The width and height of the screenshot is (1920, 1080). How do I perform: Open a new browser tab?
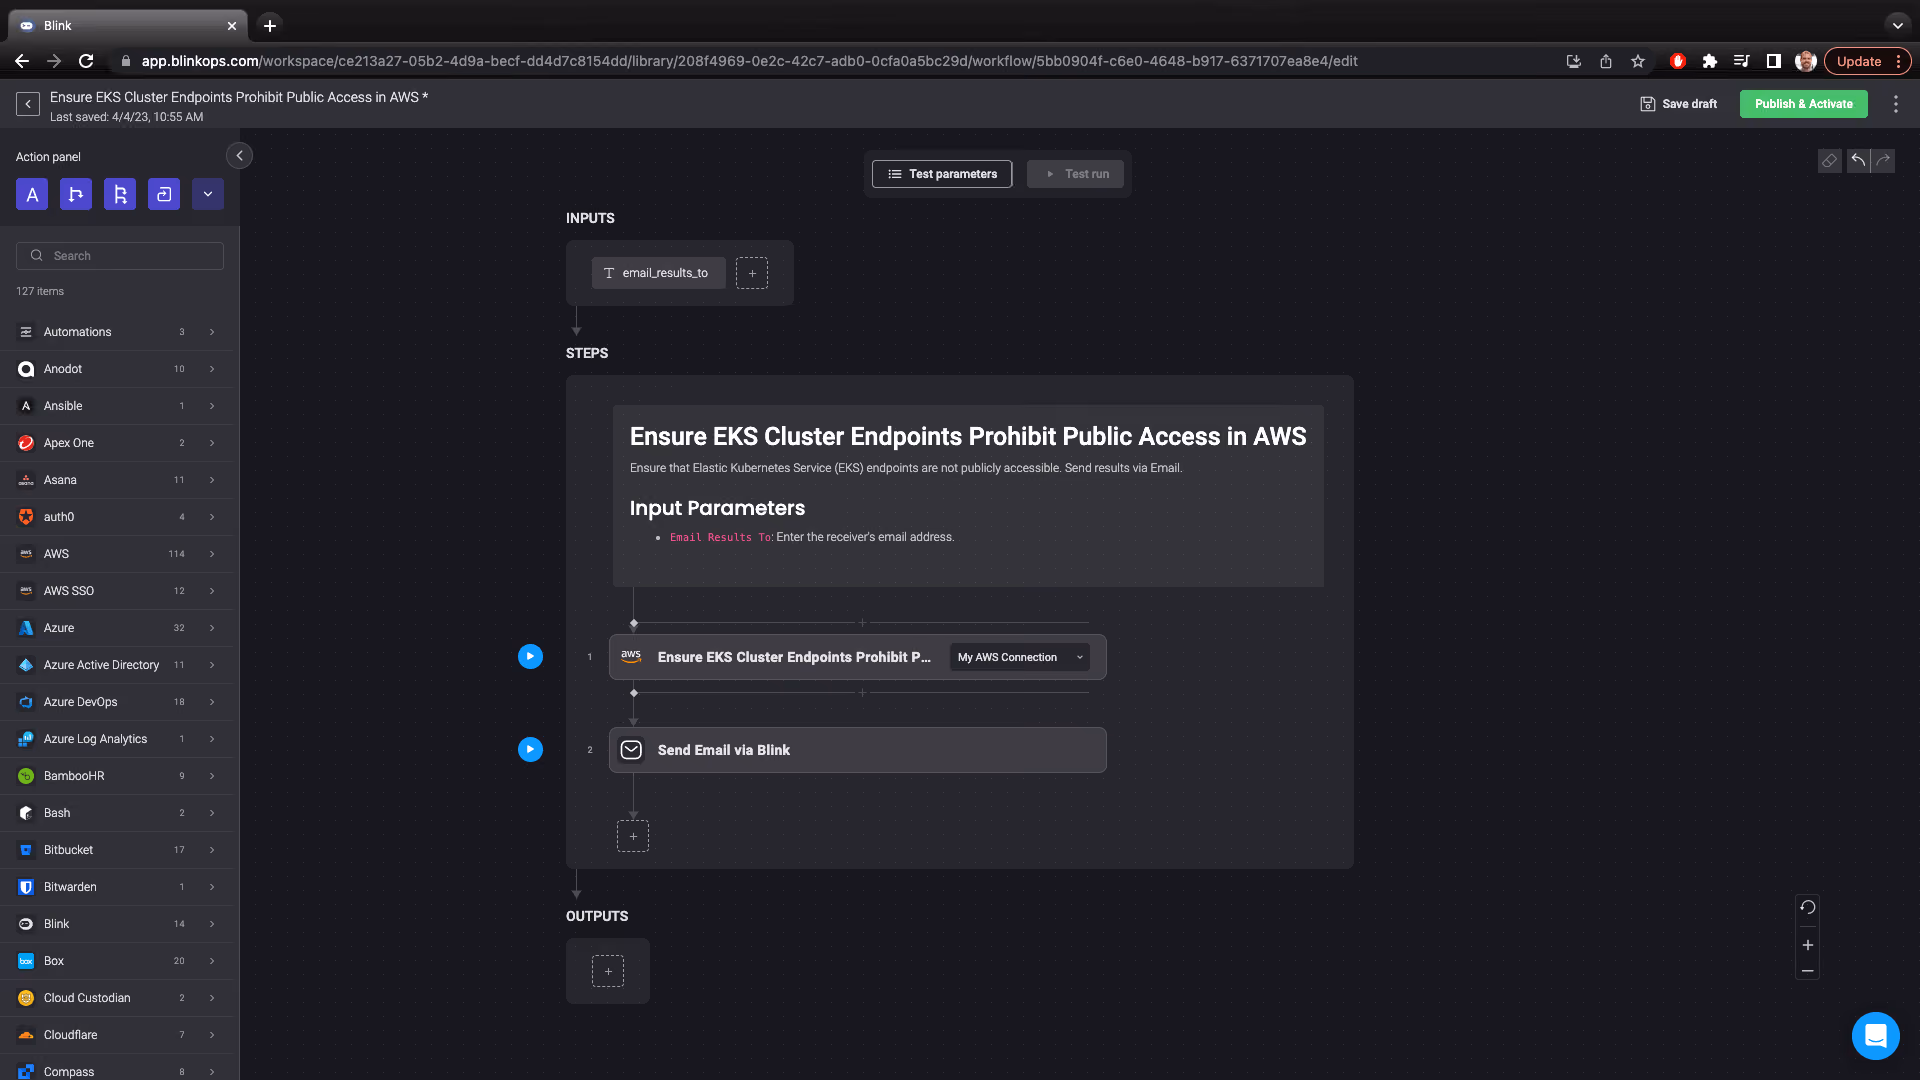tap(270, 26)
